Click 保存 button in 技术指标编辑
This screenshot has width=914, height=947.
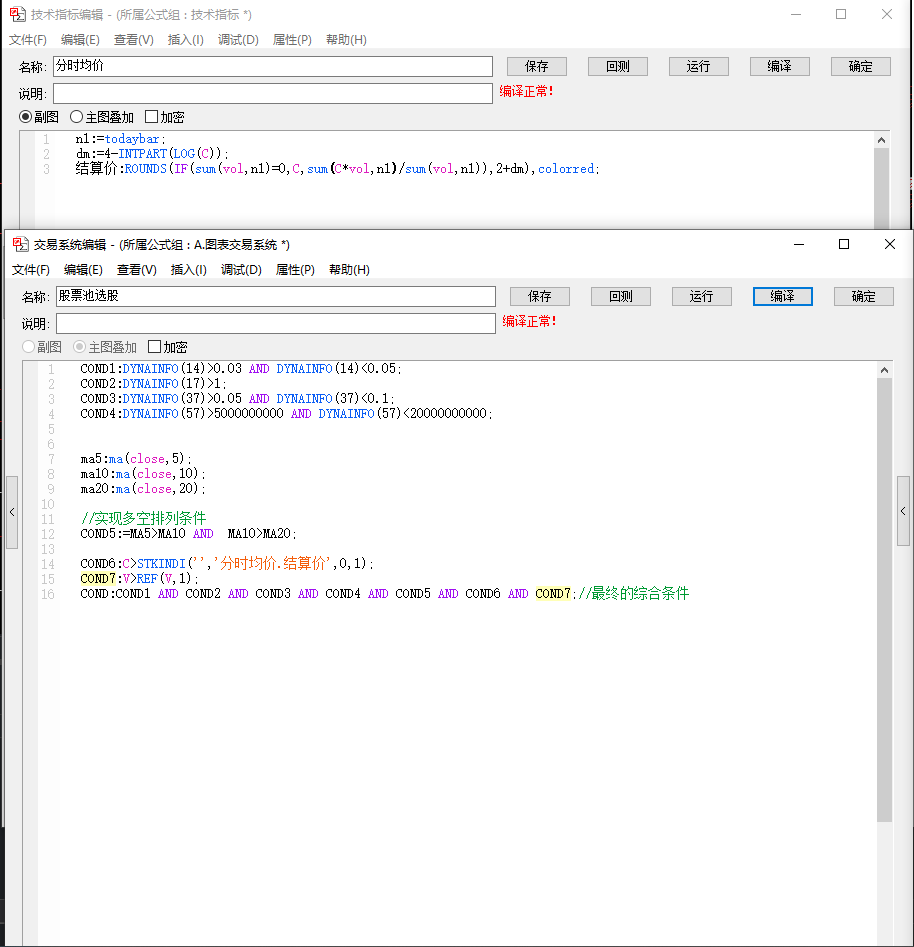point(537,66)
